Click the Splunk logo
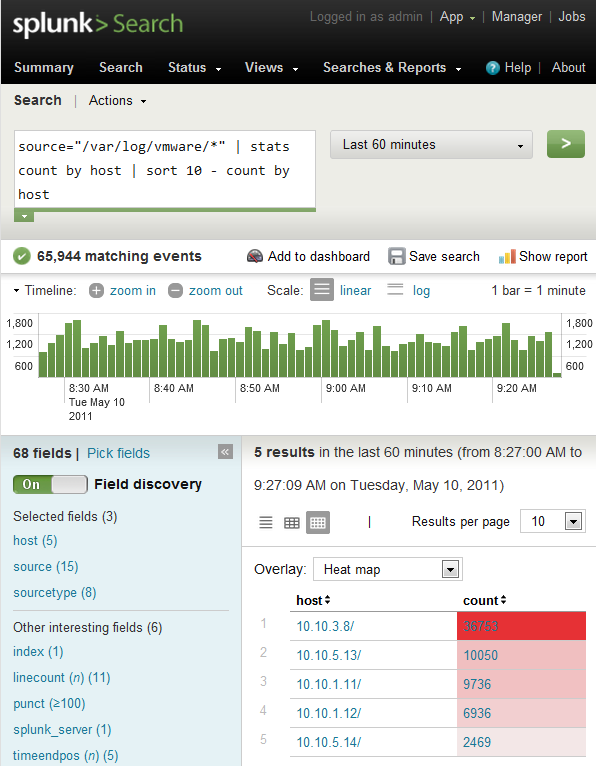Viewport: 596px width, 766px height. 98,24
